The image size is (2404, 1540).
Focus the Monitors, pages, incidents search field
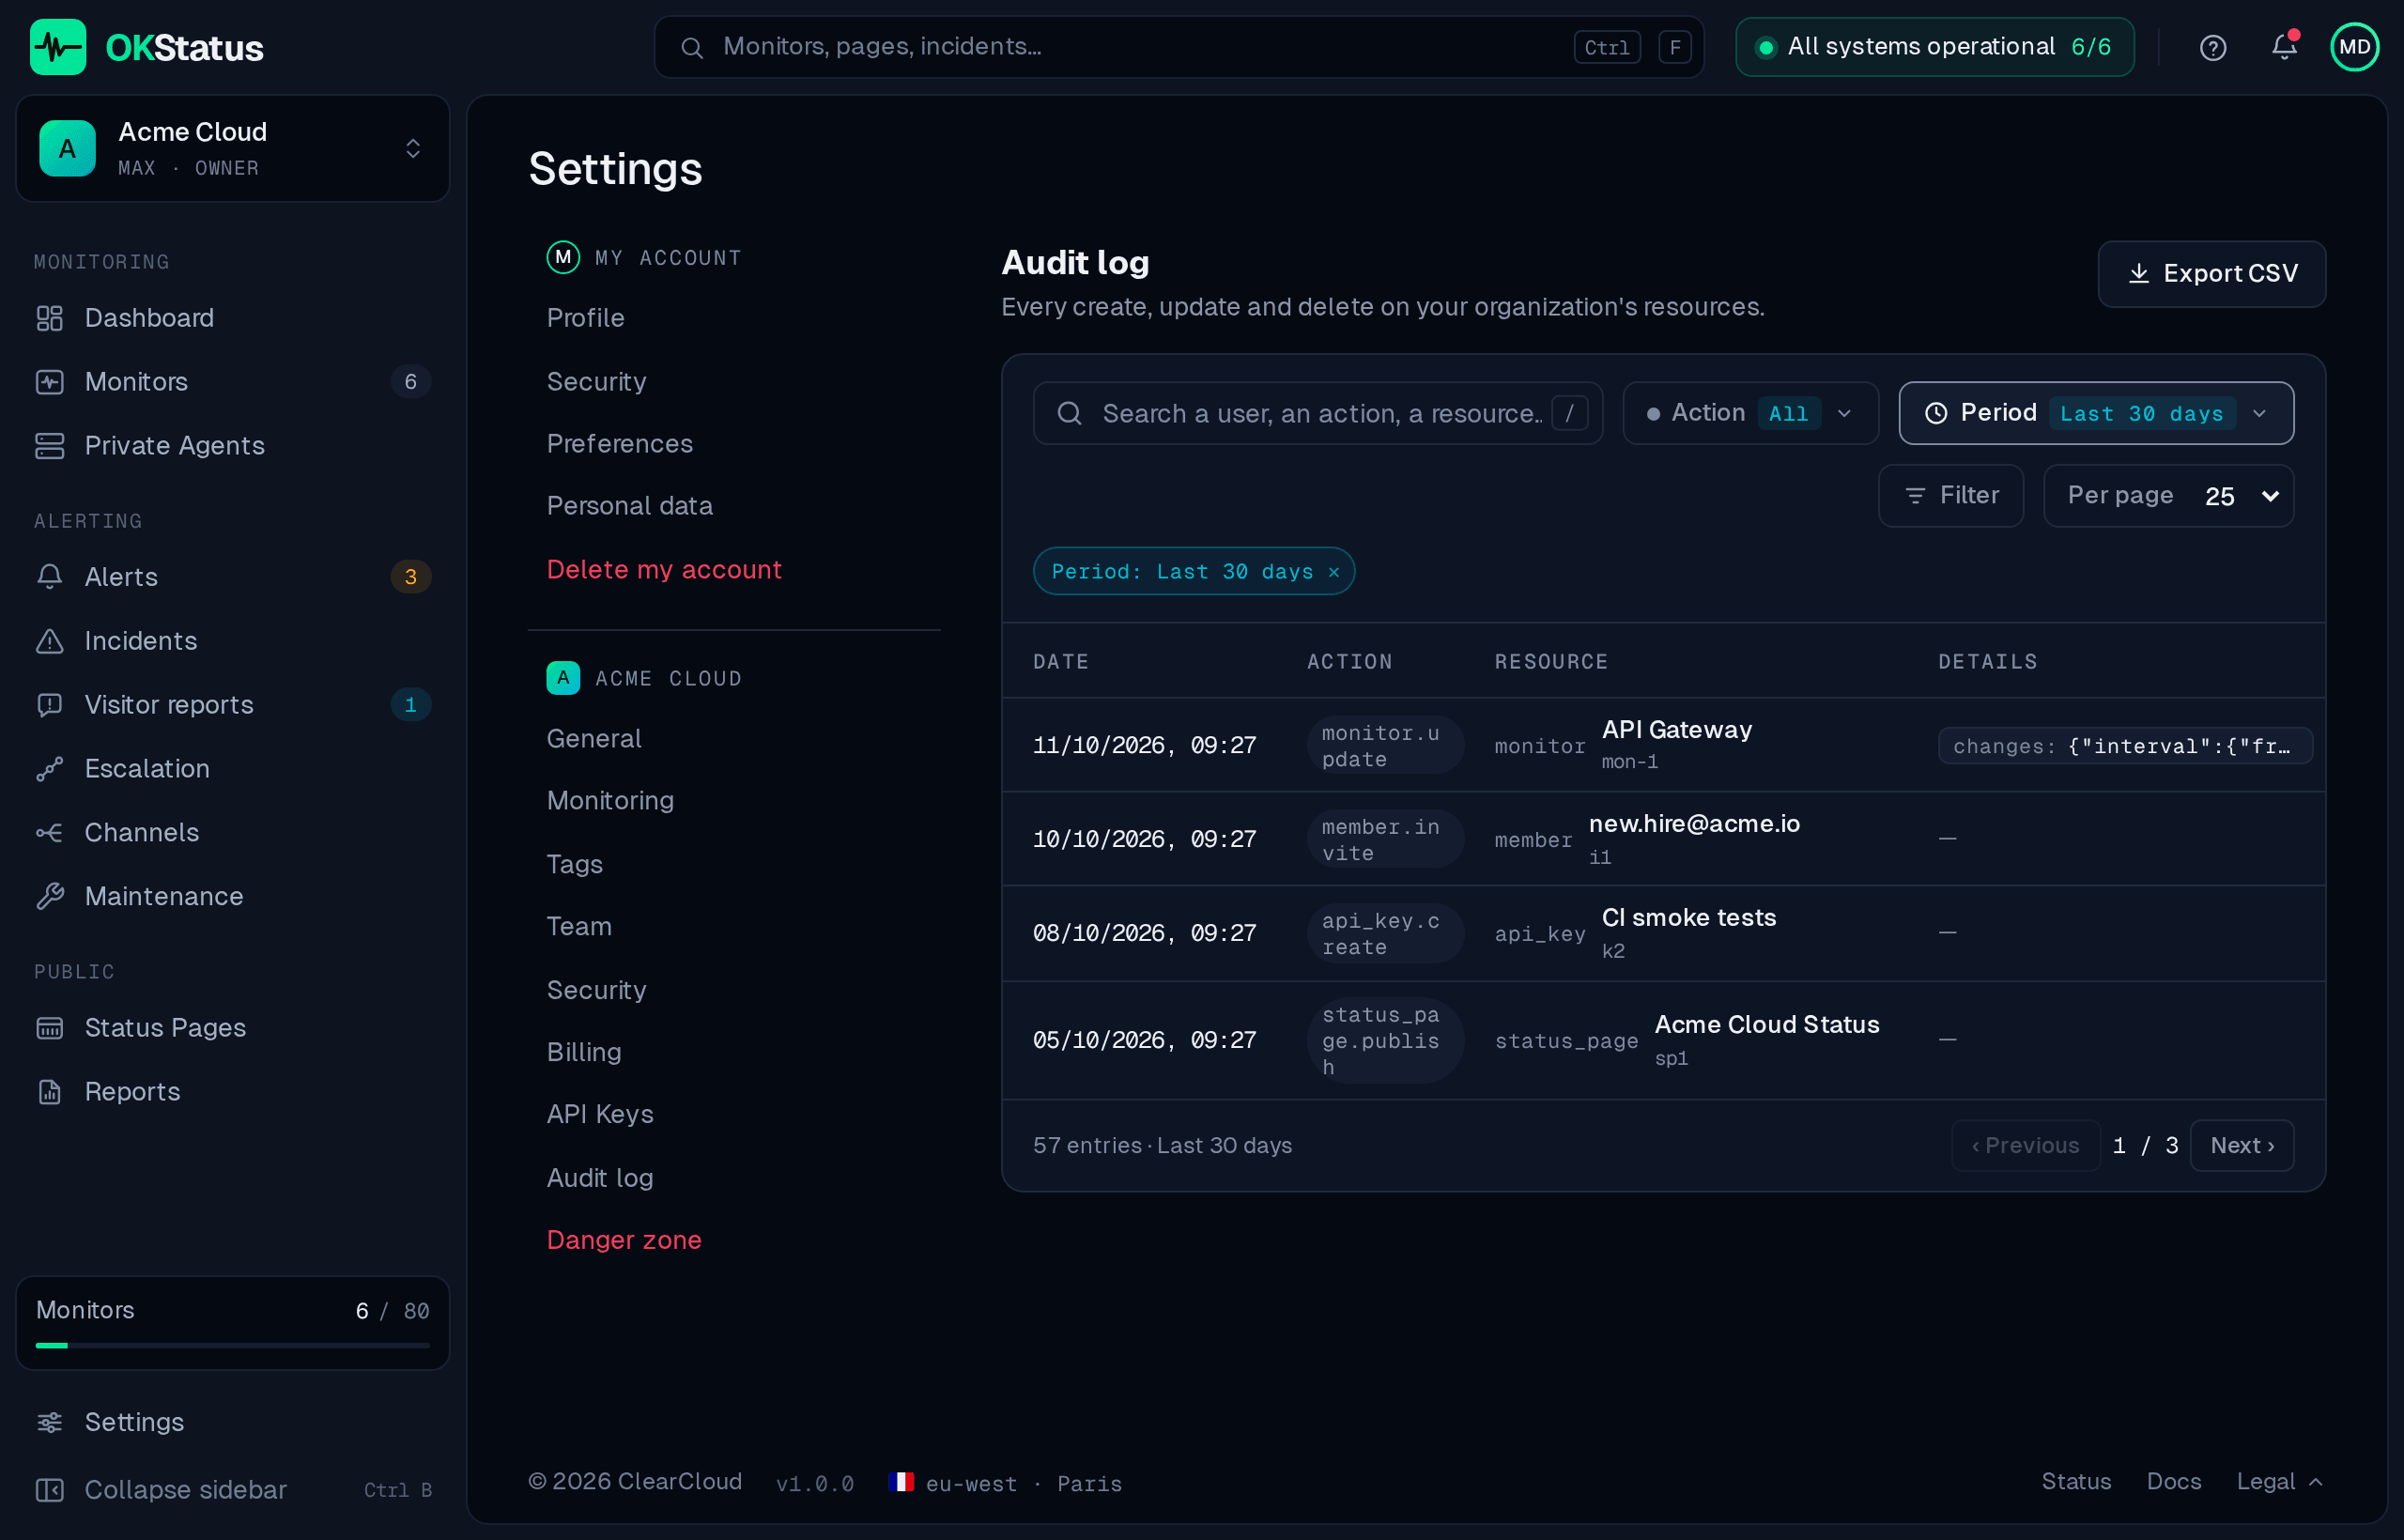point(1178,47)
